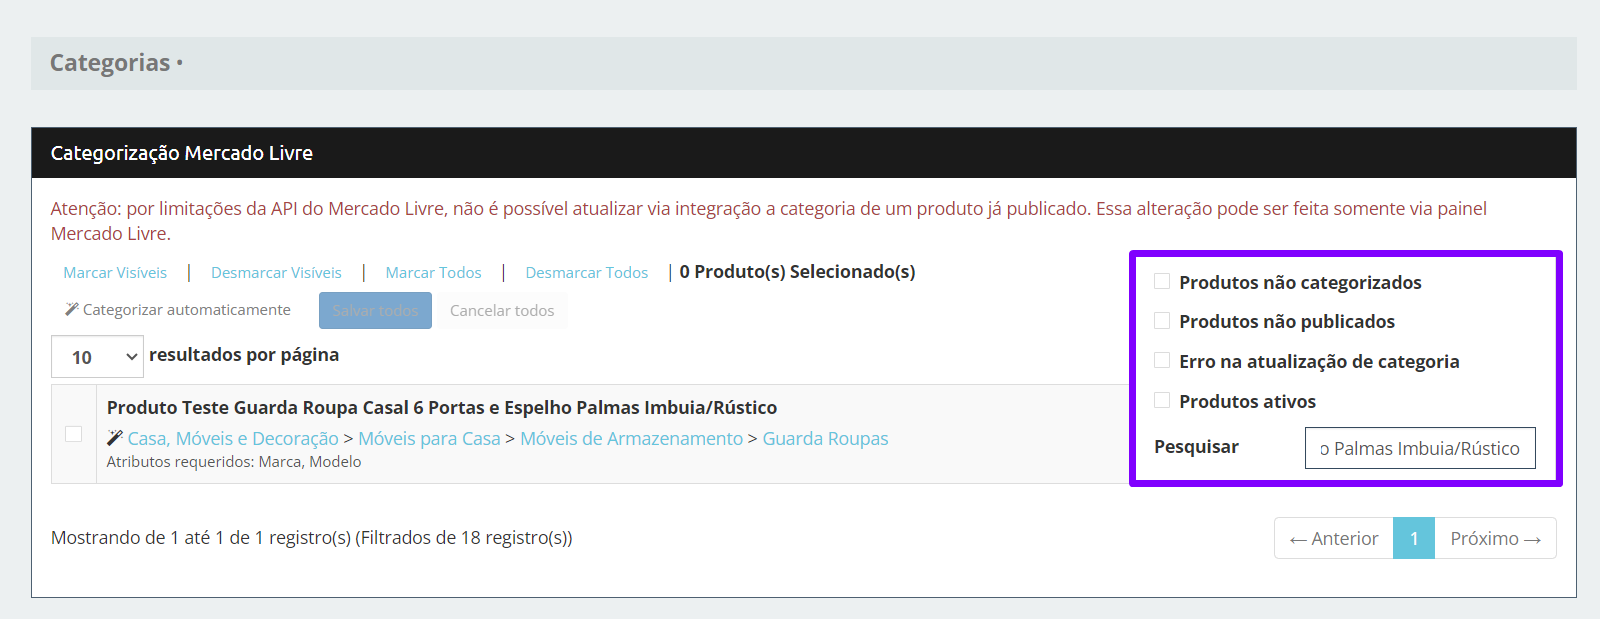Click the Mostrando de 1 até 1 record summary
1600x619 pixels.
coord(312,538)
